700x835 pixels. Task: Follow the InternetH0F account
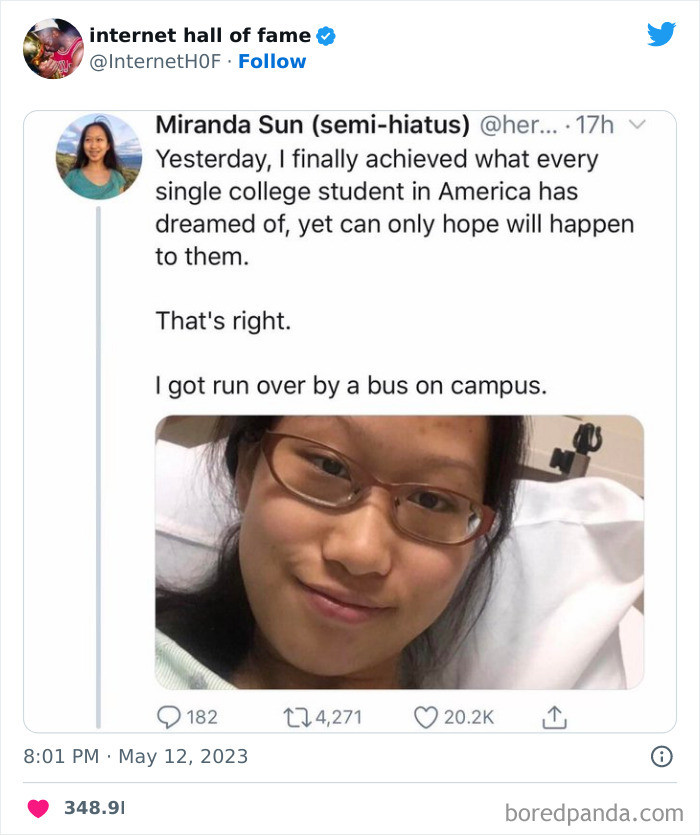click(x=272, y=61)
